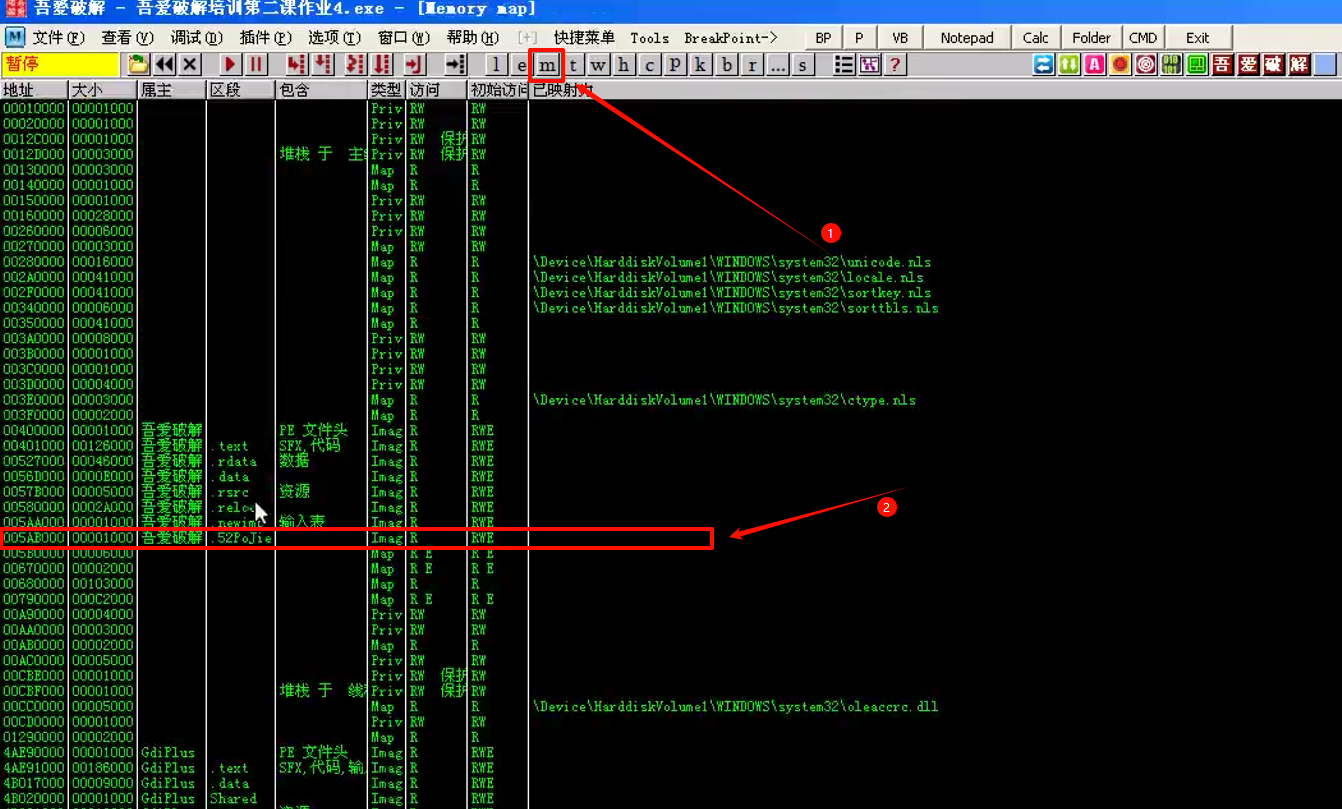
Task: Open the 调试(D) menu
Action: tap(196, 38)
